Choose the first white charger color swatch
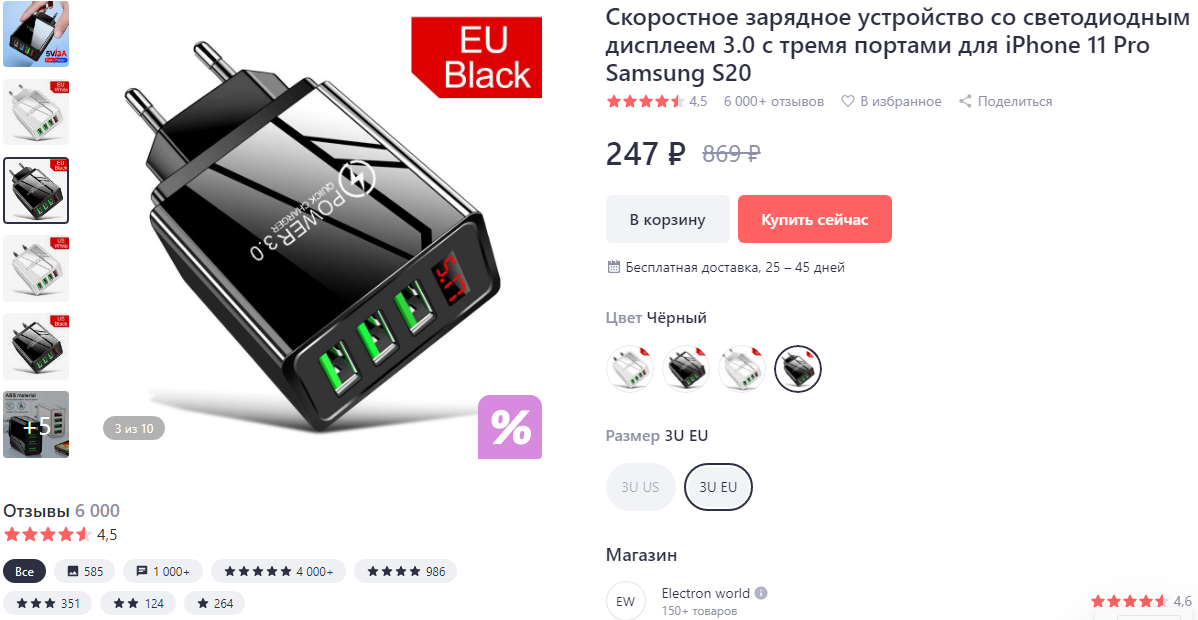The width and height of the screenshot is (1198, 620). click(x=630, y=368)
